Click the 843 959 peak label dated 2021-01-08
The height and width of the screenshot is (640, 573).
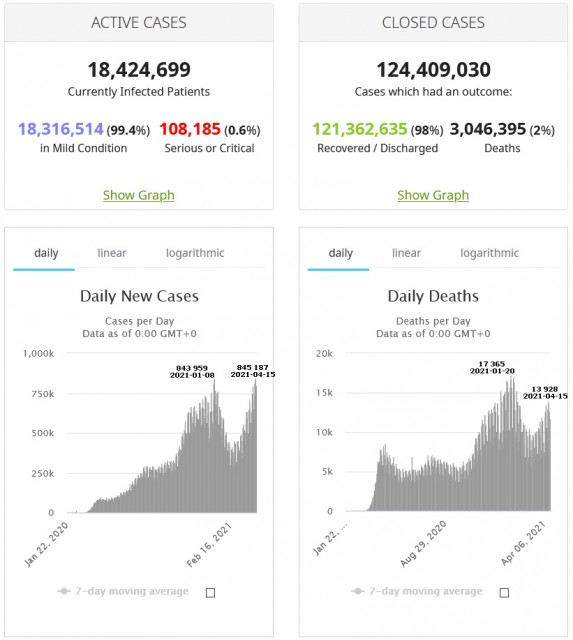[x=192, y=371]
